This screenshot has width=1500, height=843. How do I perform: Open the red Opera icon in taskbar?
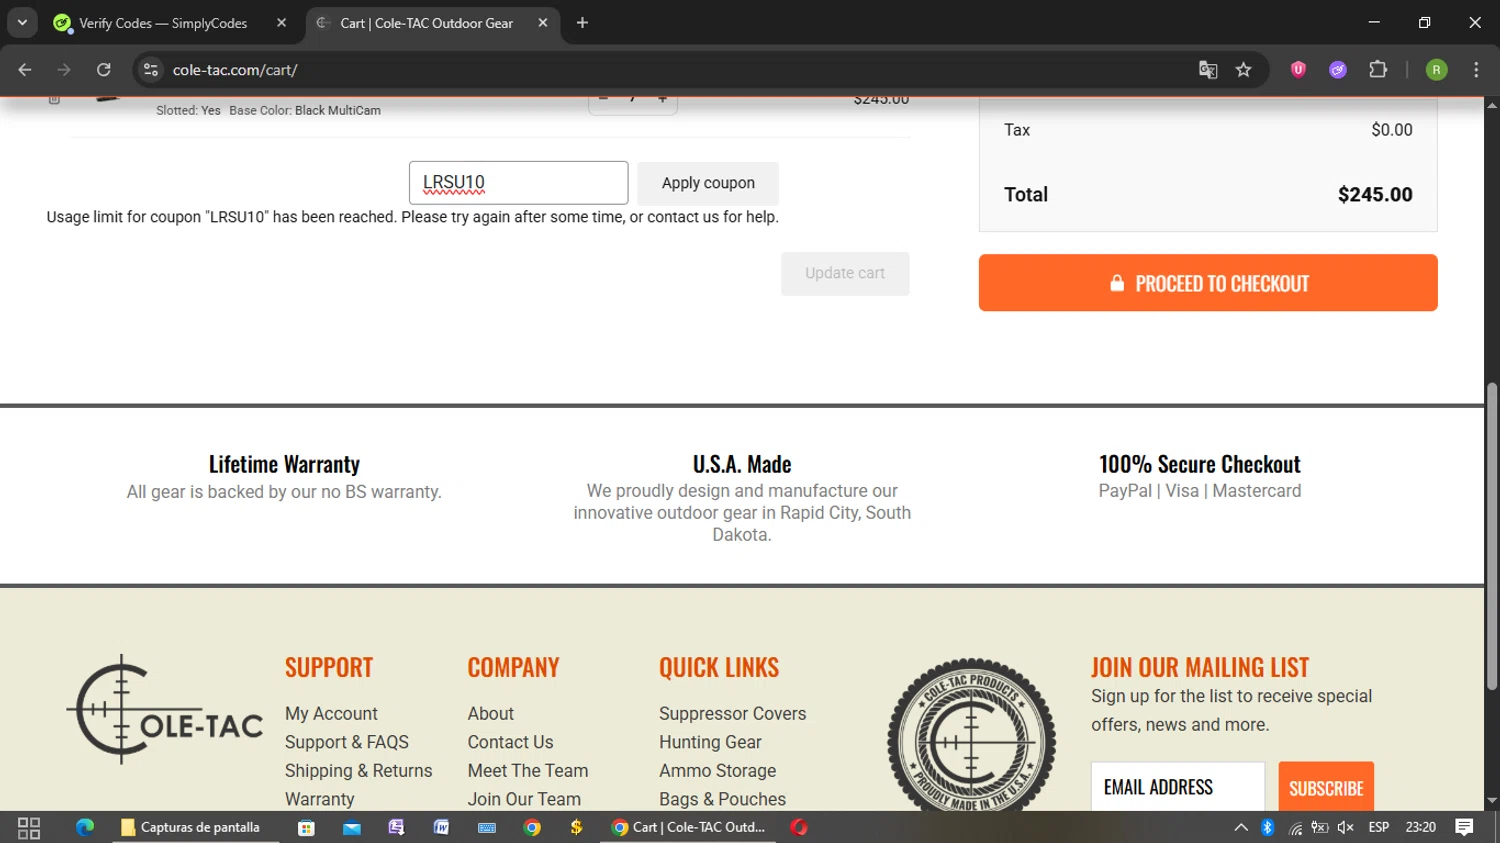click(798, 827)
